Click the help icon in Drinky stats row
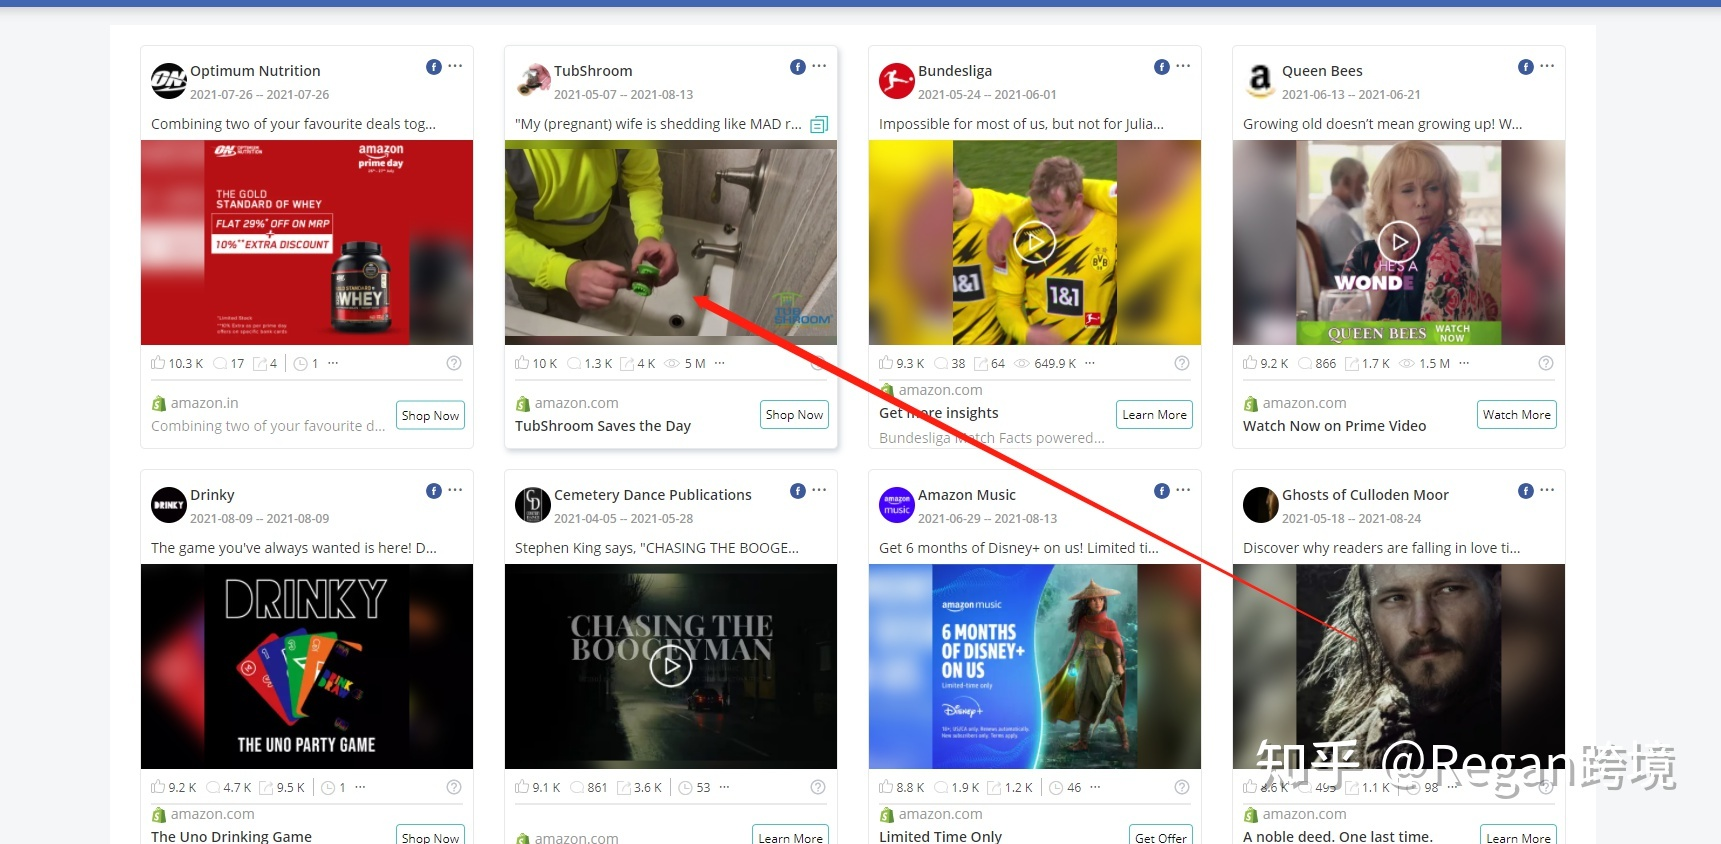The height and width of the screenshot is (844, 1721). pyautogui.click(x=454, y=787)
